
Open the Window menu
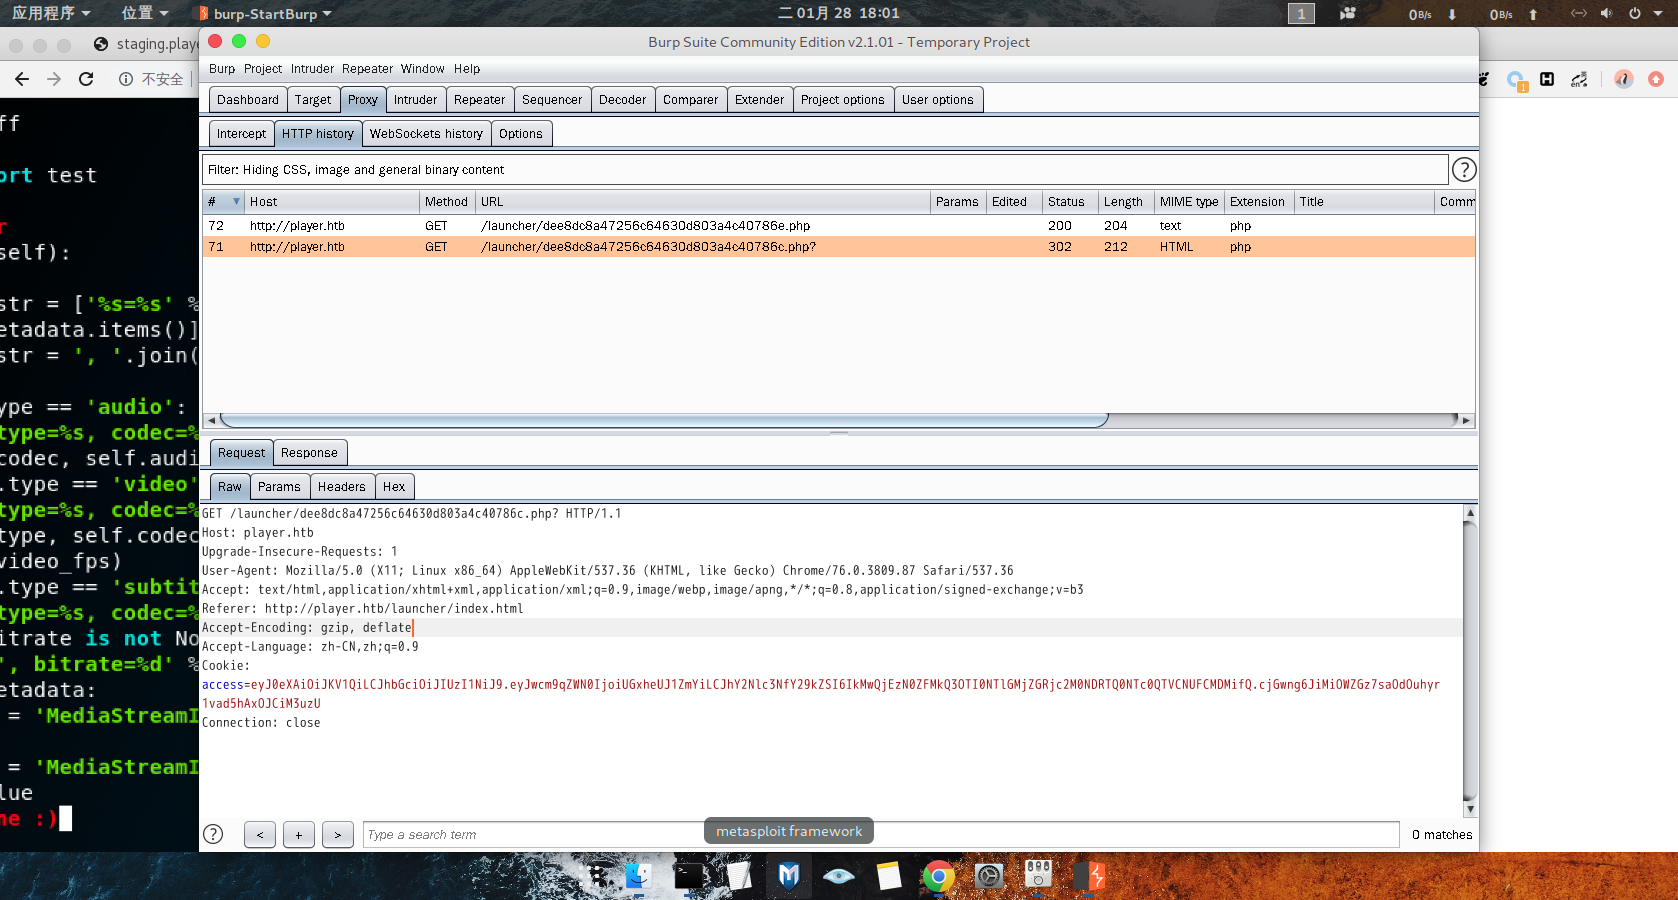pos(422,69)
